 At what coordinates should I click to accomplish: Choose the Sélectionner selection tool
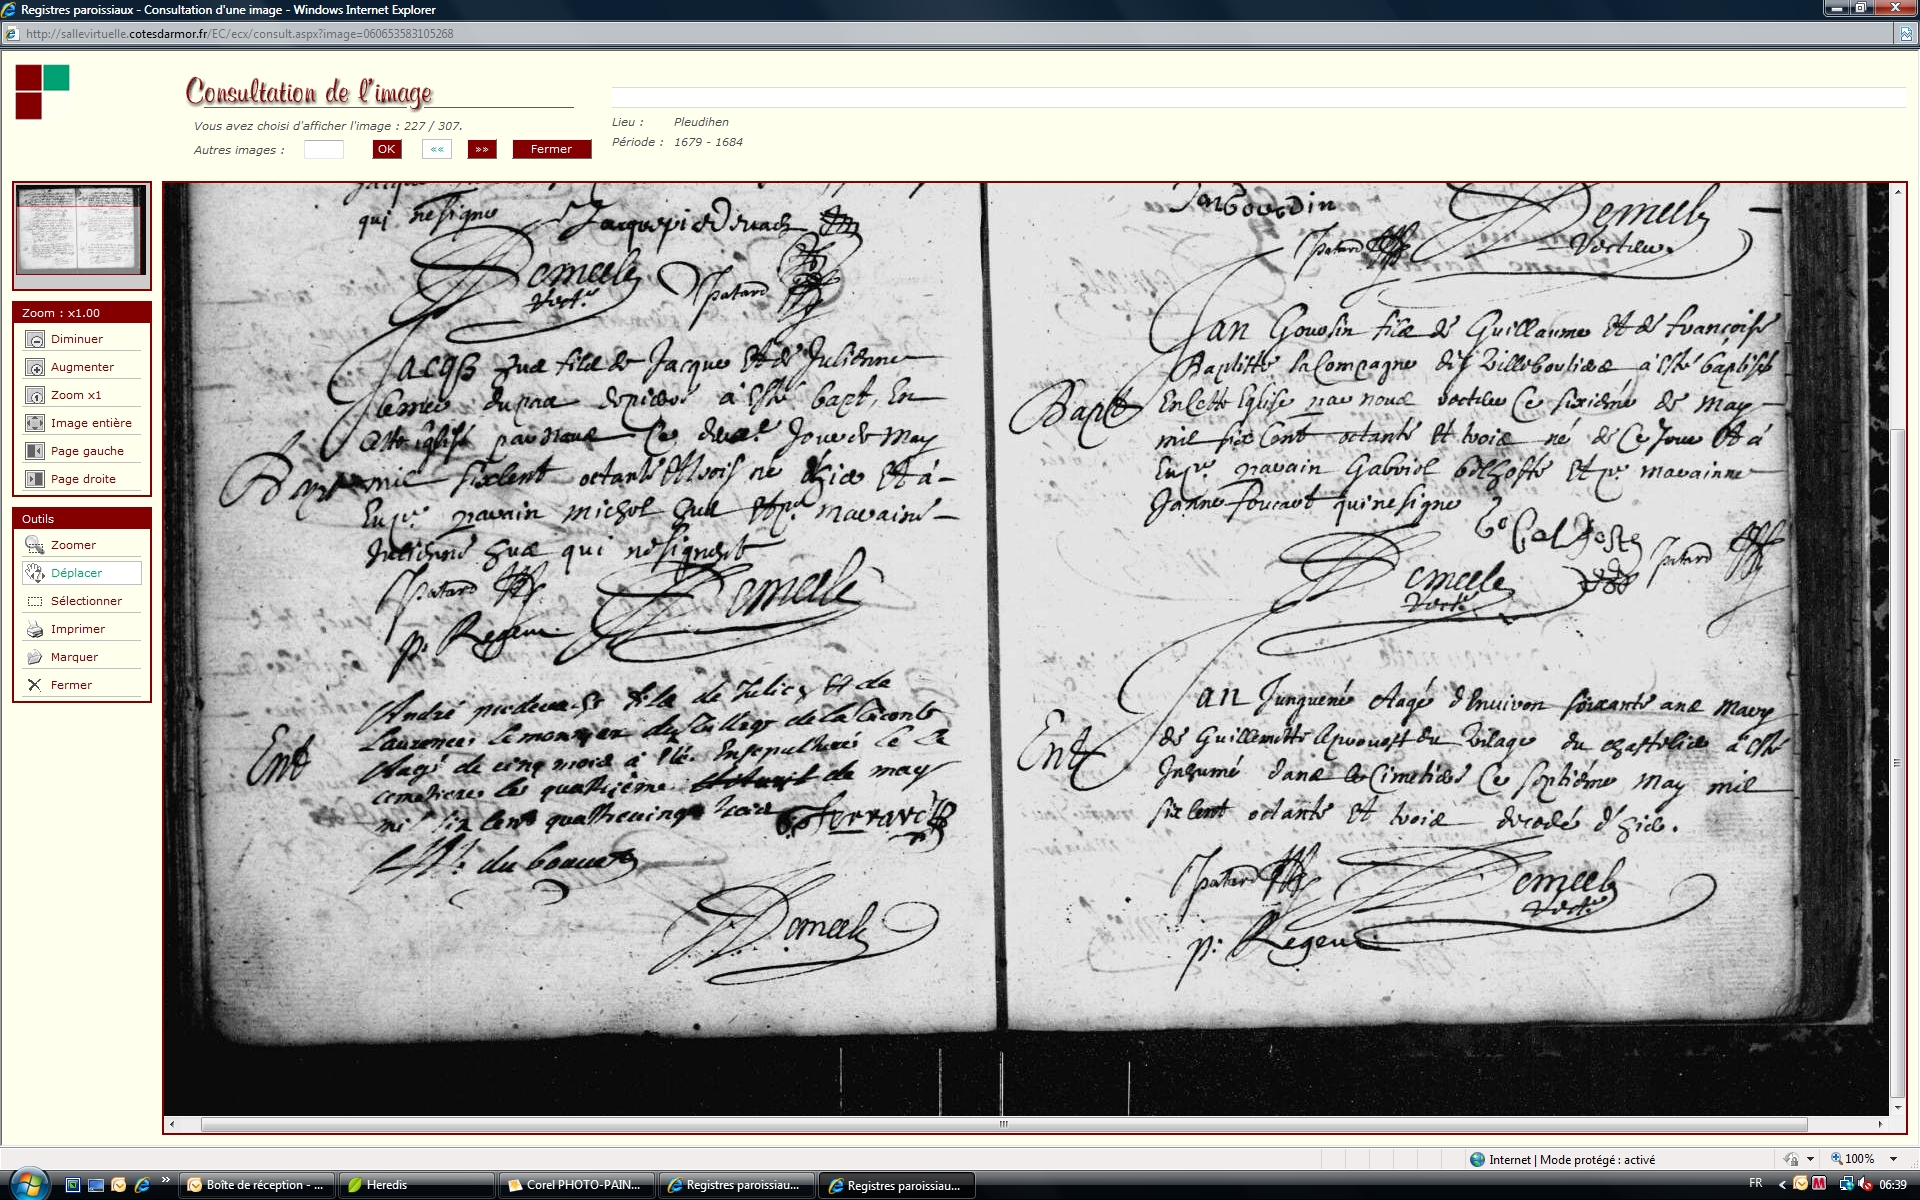tap(35, 601)
